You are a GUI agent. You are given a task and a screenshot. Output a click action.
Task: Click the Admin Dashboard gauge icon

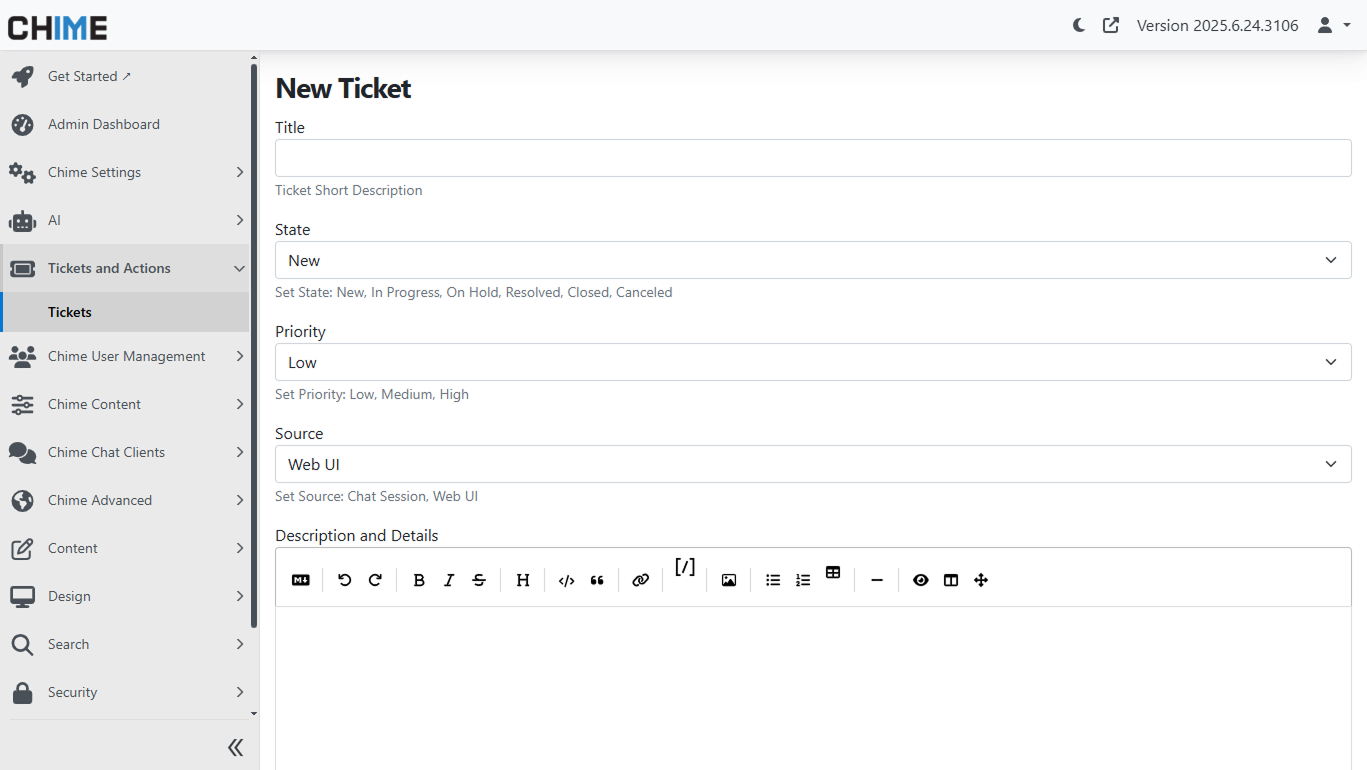tap(22, 124)
